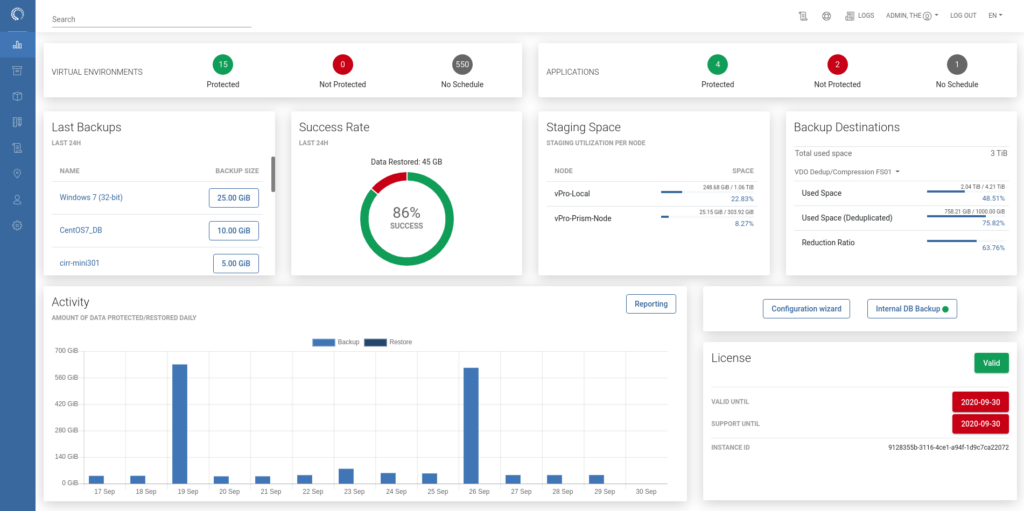Open the Configuration wizard

point(805,309)
